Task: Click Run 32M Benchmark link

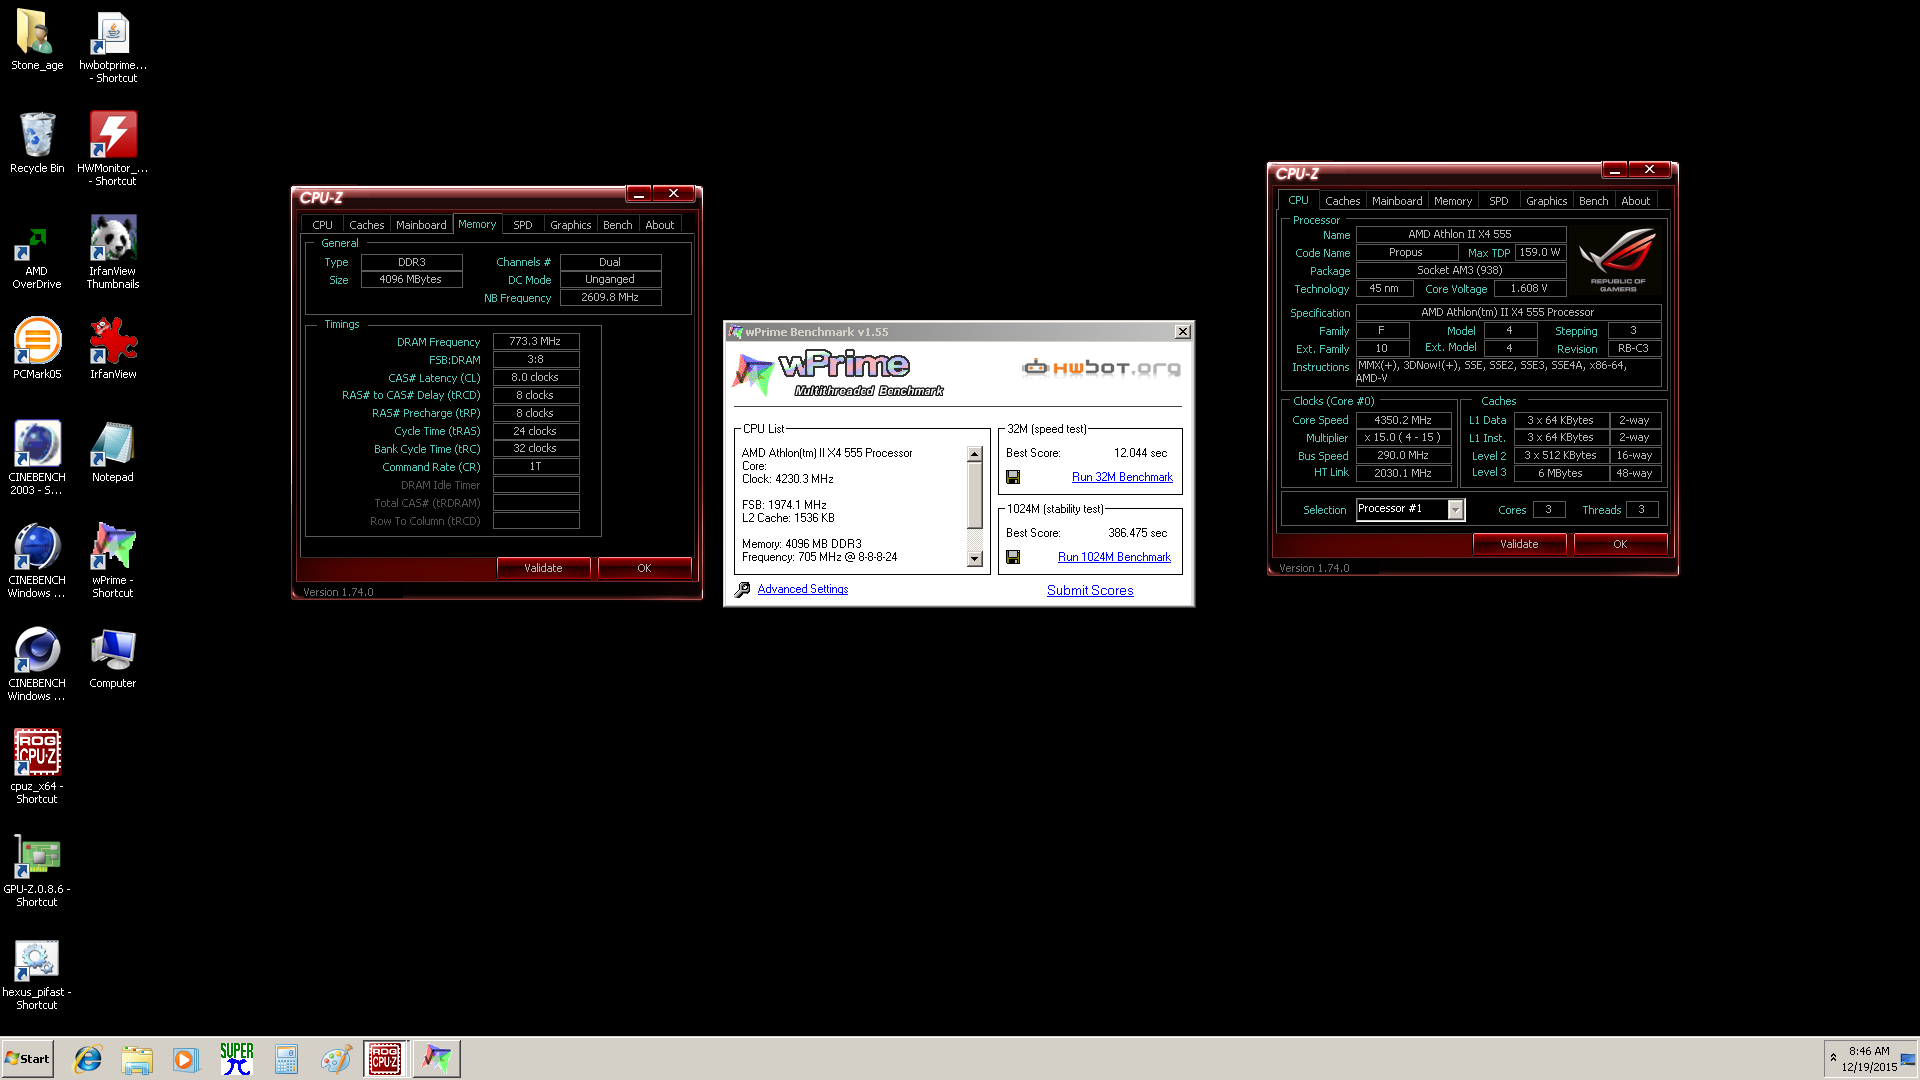Action: (1122, 477)
